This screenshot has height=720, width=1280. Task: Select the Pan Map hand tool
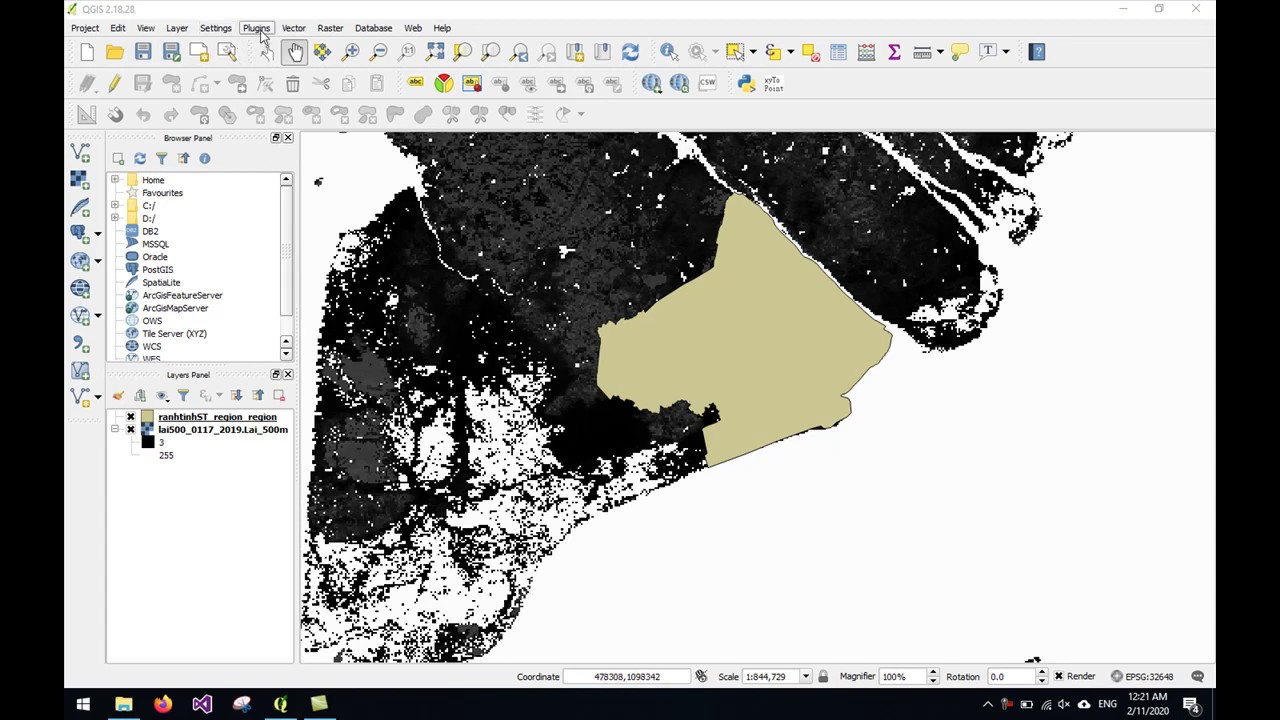294,52
